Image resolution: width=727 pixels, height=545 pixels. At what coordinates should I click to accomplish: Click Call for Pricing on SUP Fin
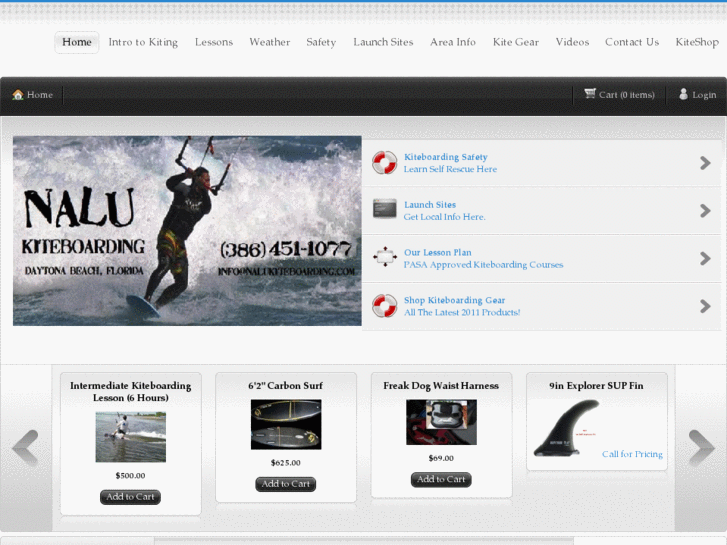(632, 454)
